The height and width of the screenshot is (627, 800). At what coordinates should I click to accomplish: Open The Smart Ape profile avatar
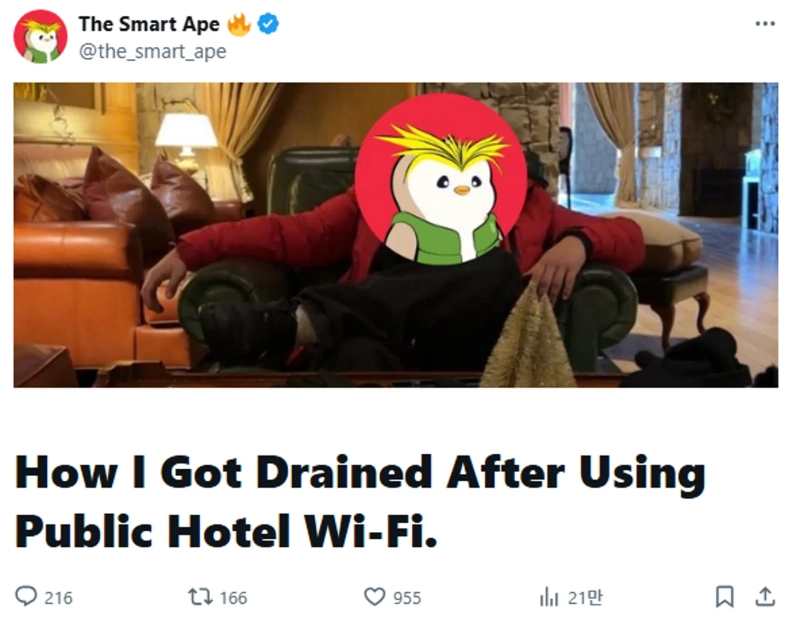40,36
